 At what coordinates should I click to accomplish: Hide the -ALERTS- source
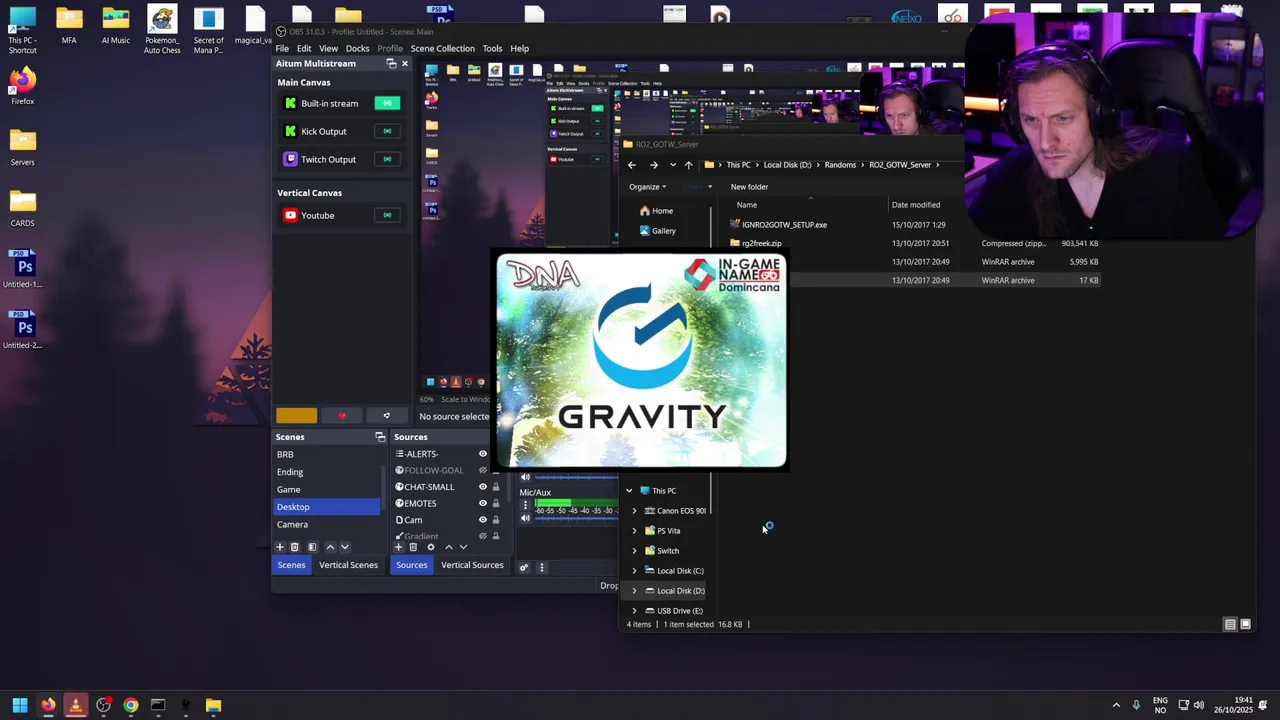[x=483, y=454]
